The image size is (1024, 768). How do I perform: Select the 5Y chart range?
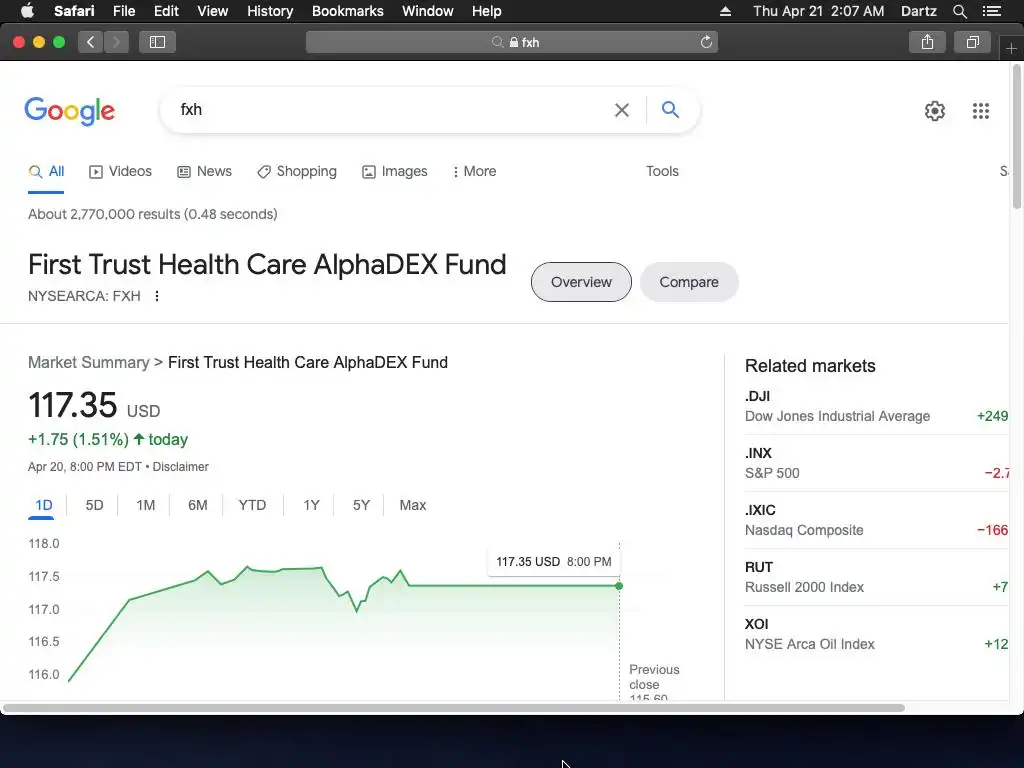click(x=361, y=505)
